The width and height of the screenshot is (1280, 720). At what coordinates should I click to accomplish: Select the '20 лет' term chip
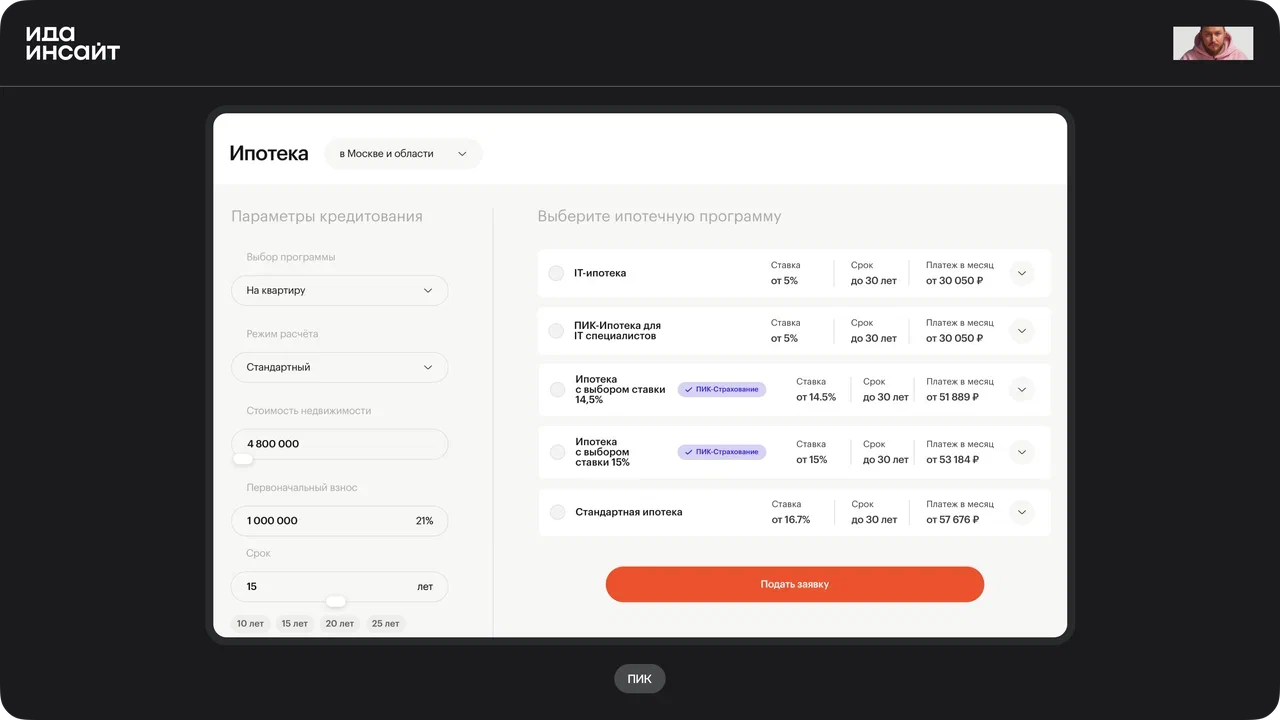point(339,623)
